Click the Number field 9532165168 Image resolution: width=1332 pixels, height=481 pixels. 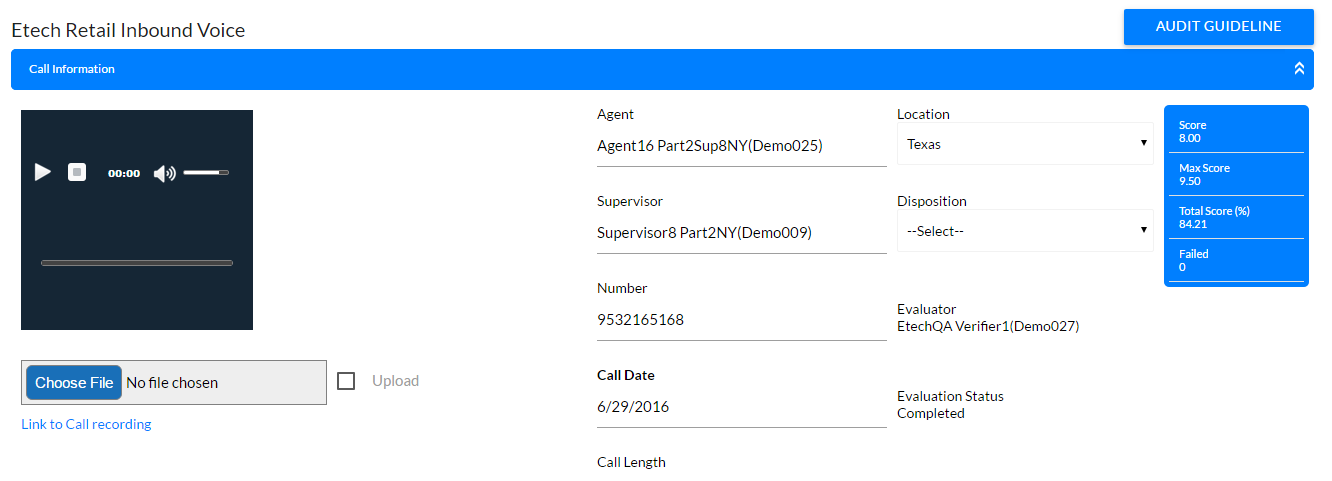[741, 320]
